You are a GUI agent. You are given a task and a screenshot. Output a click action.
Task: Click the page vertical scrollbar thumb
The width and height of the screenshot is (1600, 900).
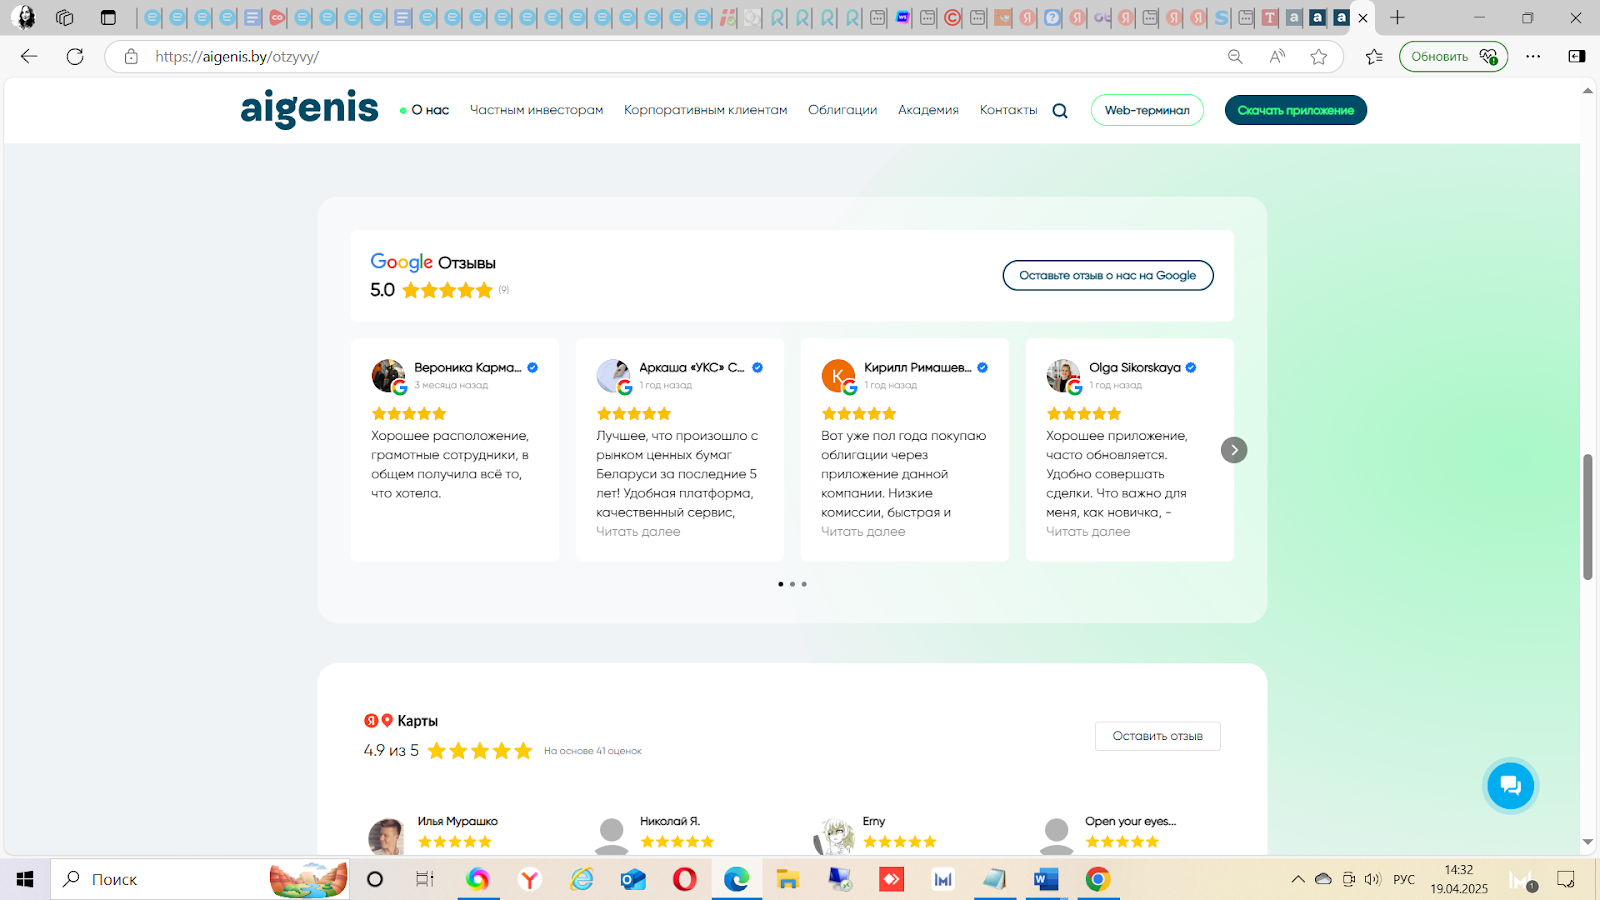[x=1587, y=517]
